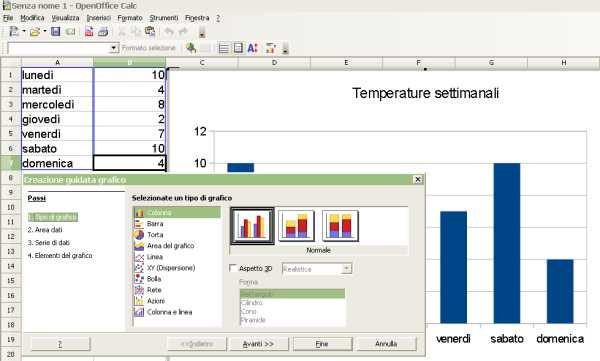Click the chart title Temperature settimanali
The image size is (600, 361).
[425, 93]
